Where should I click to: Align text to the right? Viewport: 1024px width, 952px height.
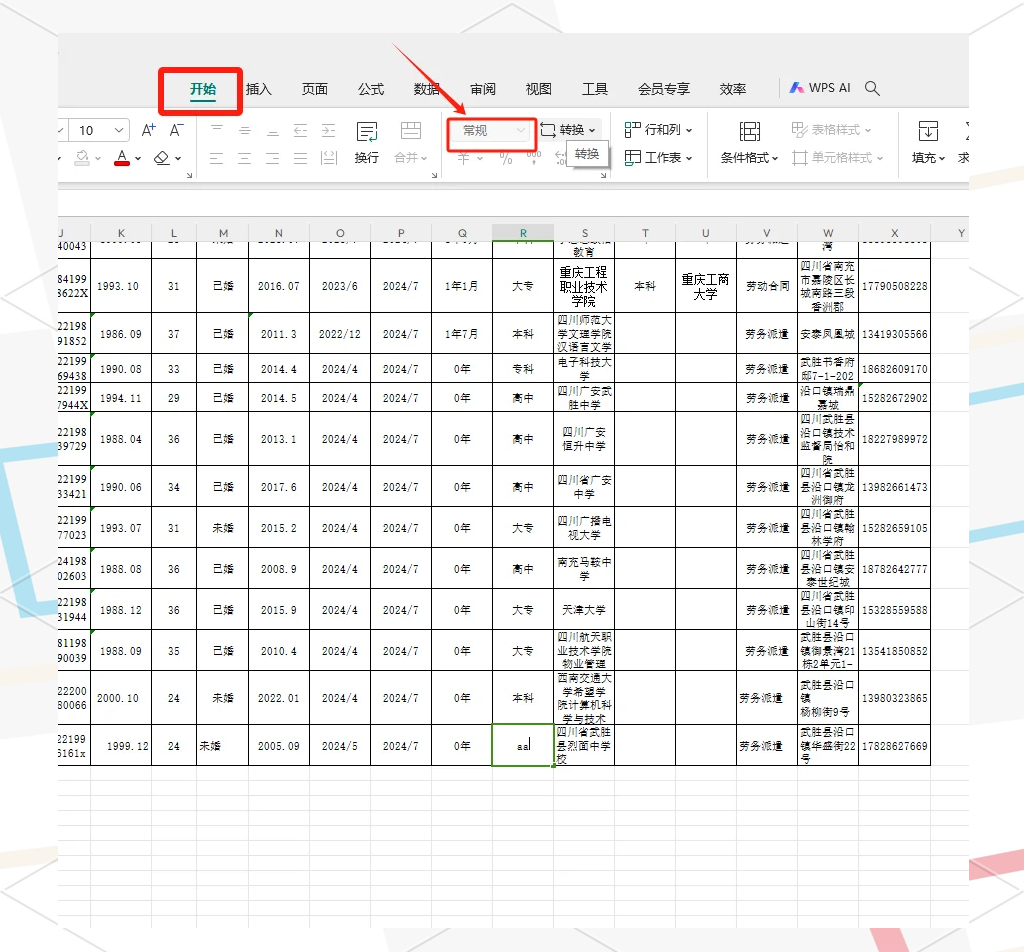tap(273, 157)
